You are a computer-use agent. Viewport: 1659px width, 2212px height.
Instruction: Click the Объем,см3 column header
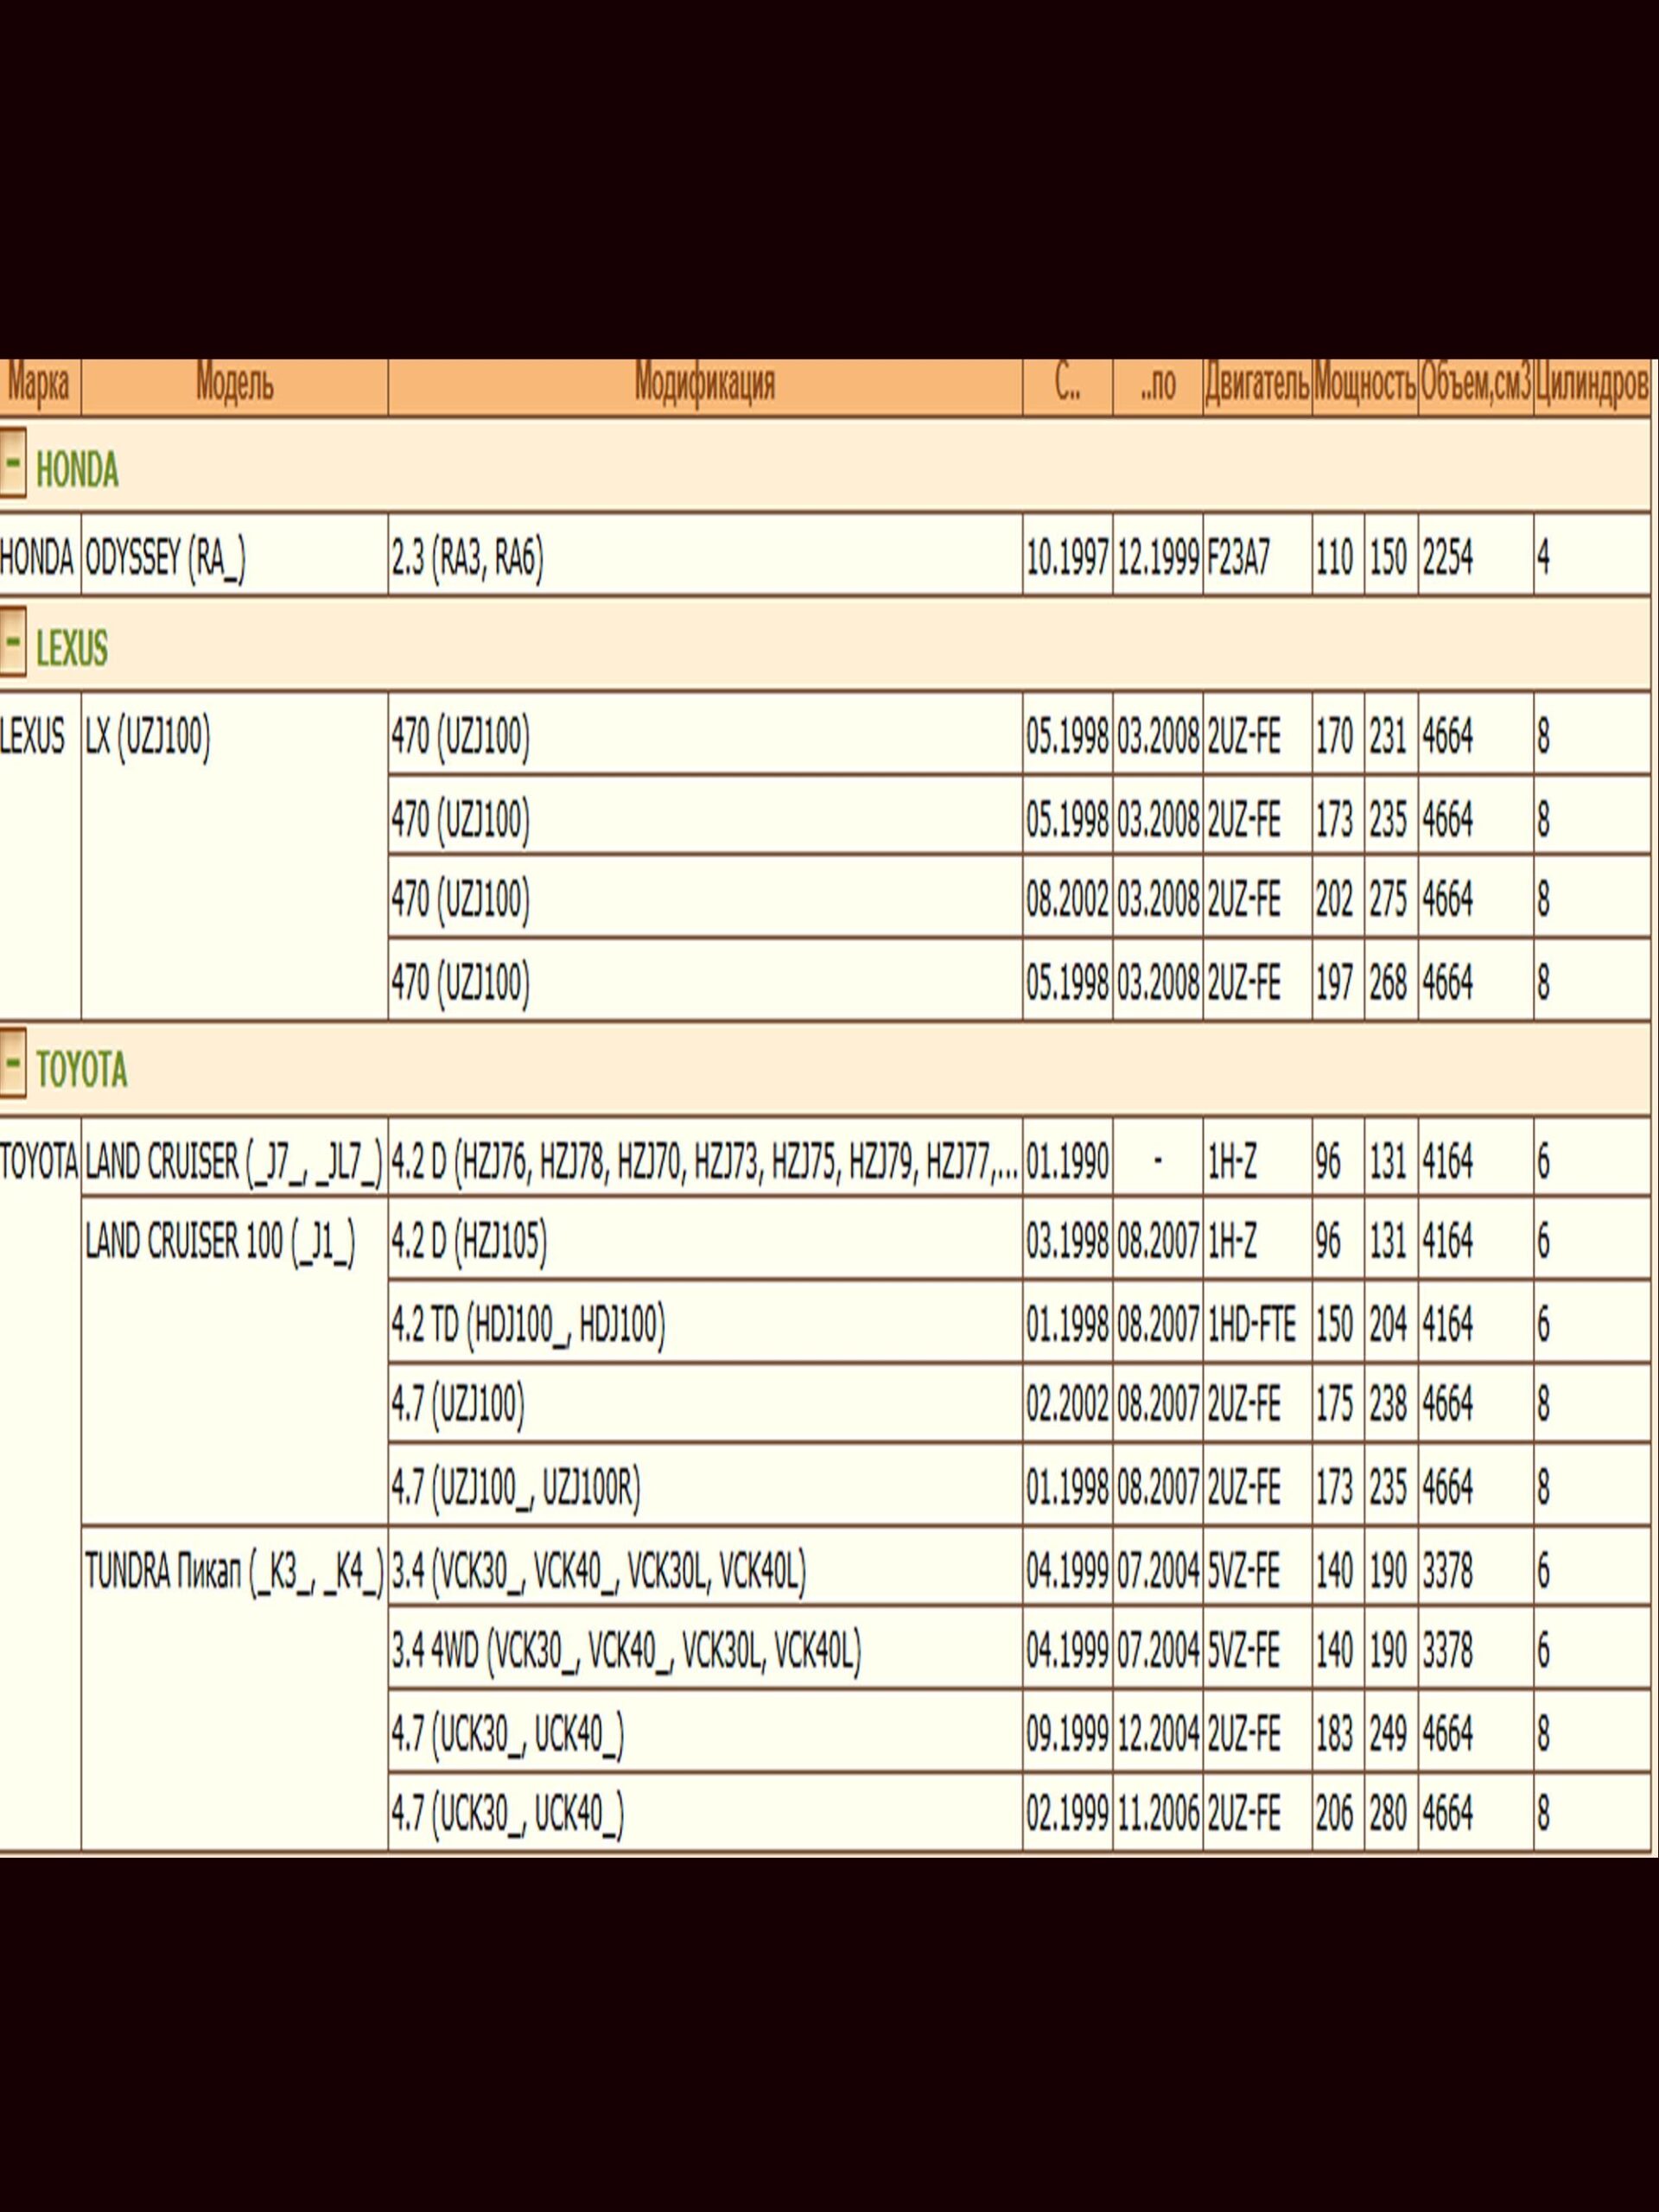coord(1475,385)
